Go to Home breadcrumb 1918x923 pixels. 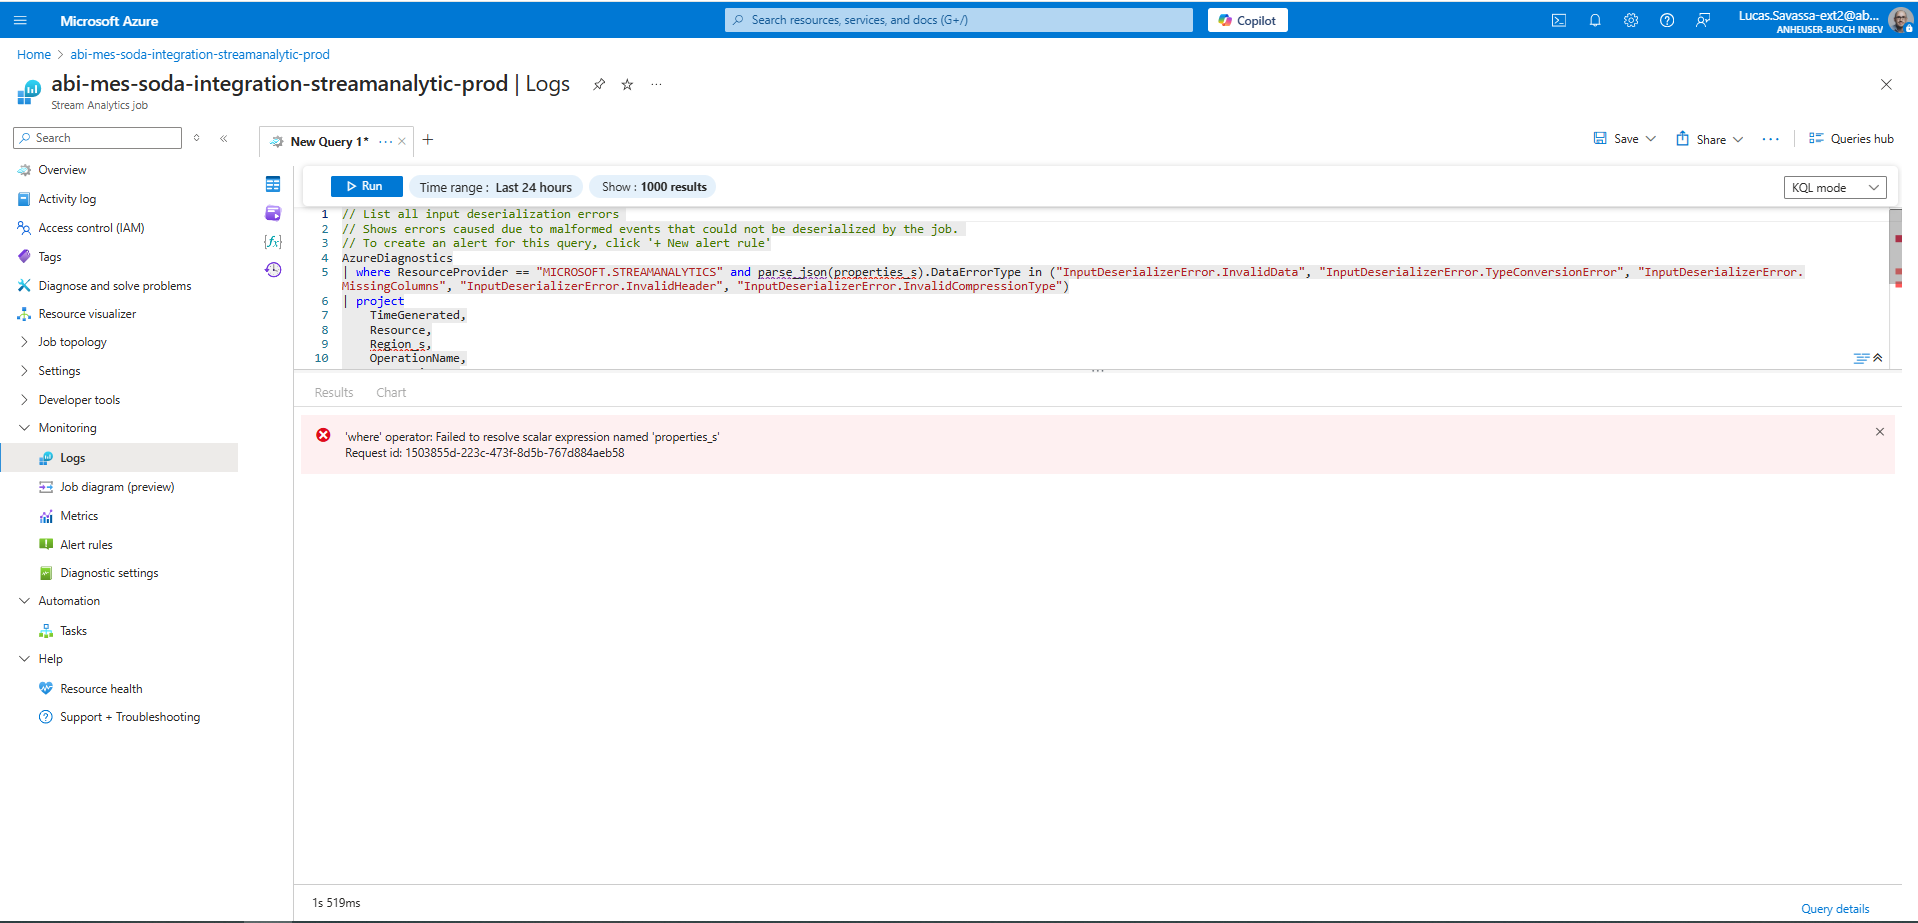pos(34,55)
